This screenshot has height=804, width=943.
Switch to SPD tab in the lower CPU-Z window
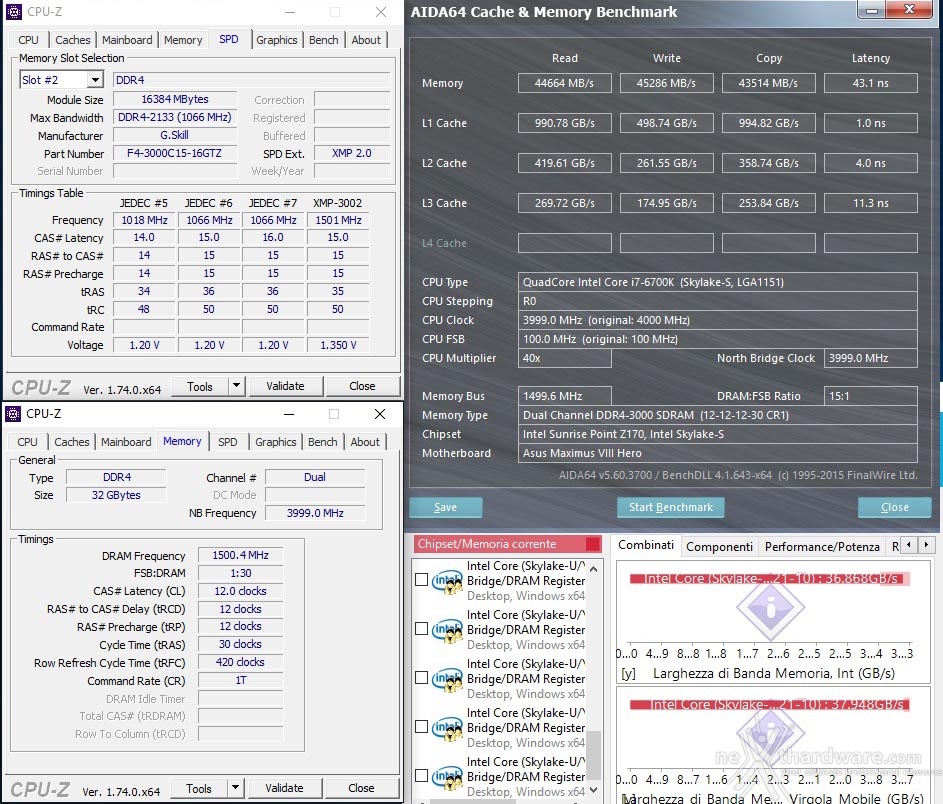(x=227, y=442)
